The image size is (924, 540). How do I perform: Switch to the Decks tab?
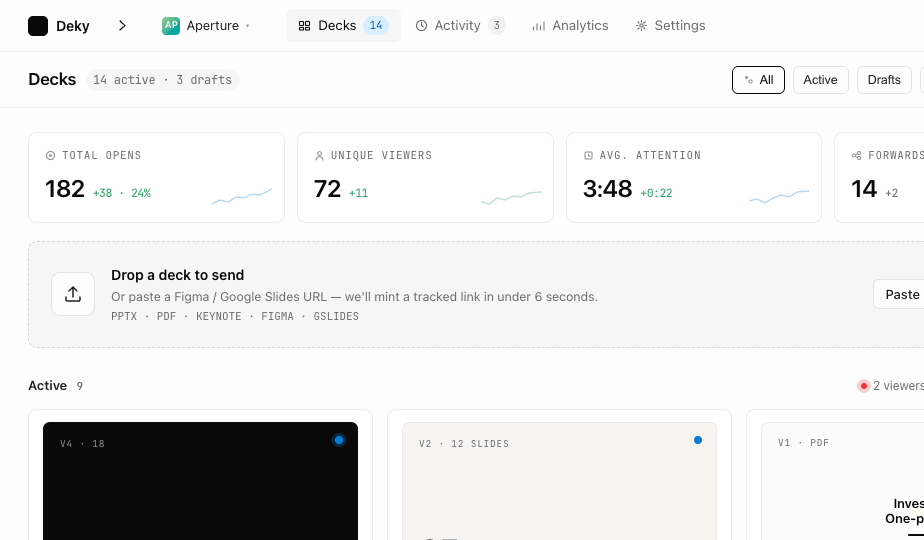pos(343,25)
